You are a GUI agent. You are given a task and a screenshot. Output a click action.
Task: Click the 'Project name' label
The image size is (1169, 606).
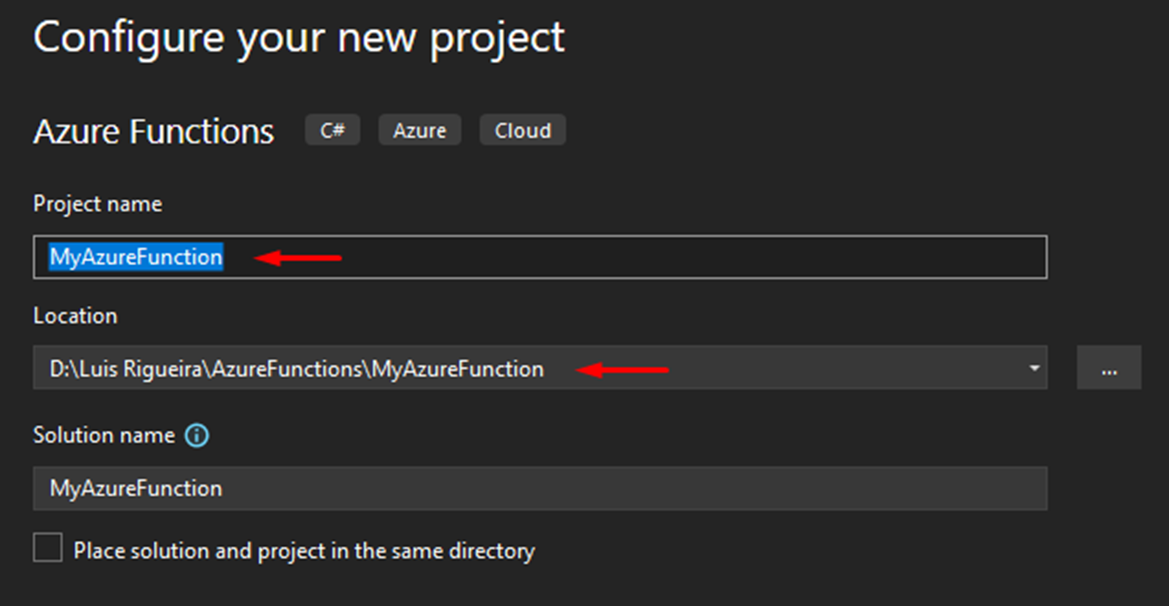pyautogui.click(x=98, y=204)
